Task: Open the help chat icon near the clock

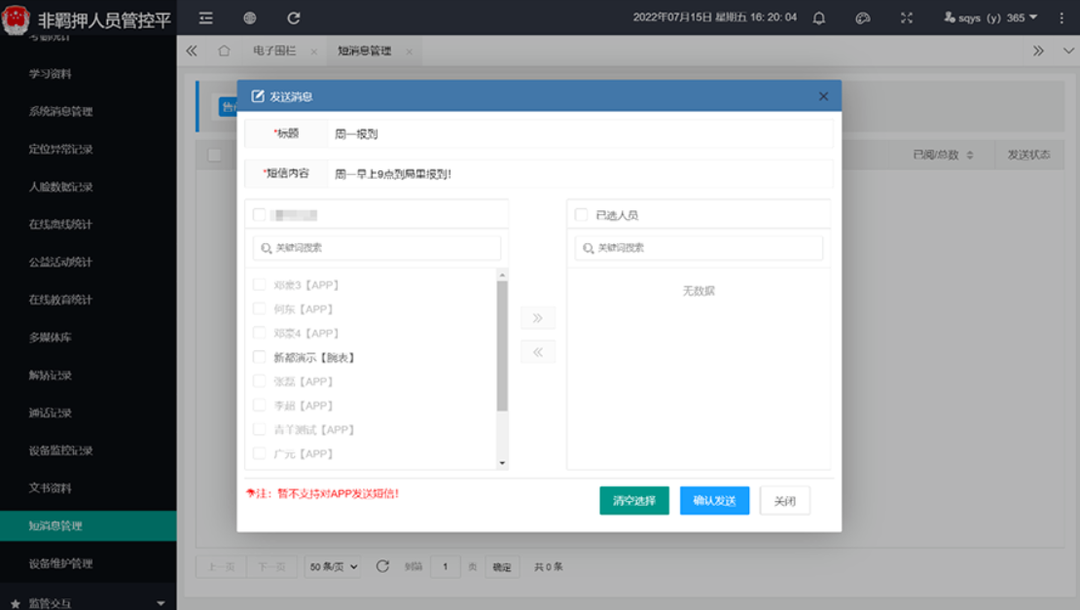Action: coord(862,17)
